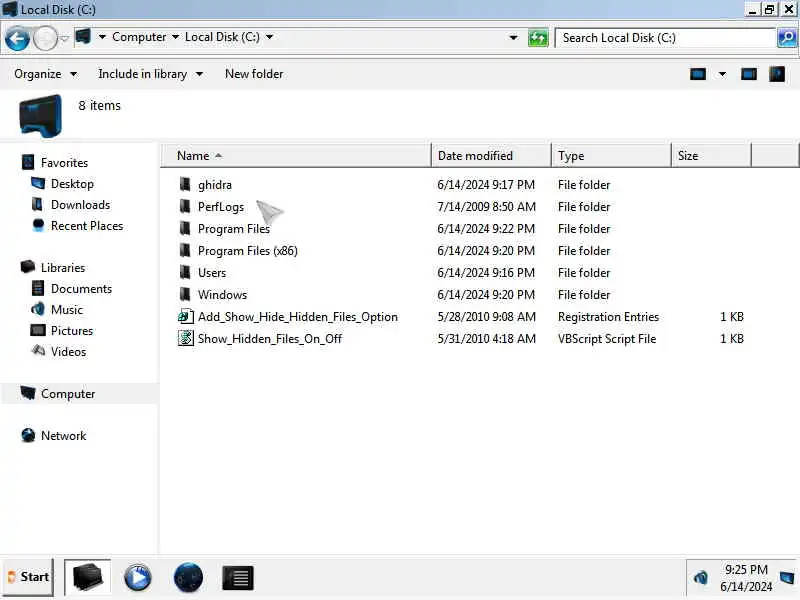Select Computer in the navigation pane
This screenshot has height=600, width=800.
tap(68, 394)
